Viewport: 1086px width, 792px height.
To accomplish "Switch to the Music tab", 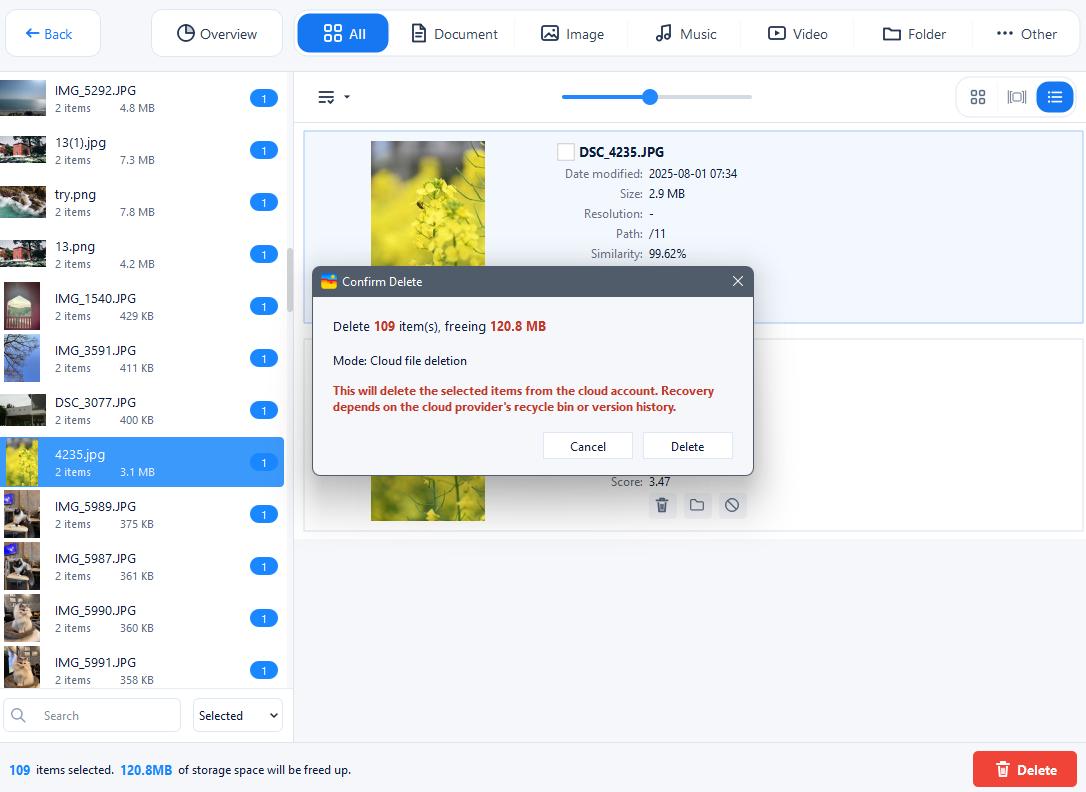I will pos(686,33).
